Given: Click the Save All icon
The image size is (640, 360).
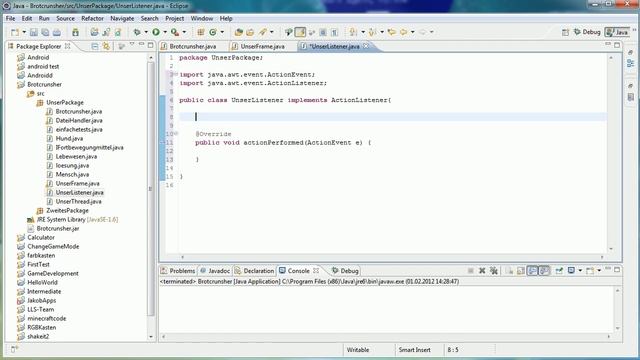Looking at the screenshot, I should 45,32.
